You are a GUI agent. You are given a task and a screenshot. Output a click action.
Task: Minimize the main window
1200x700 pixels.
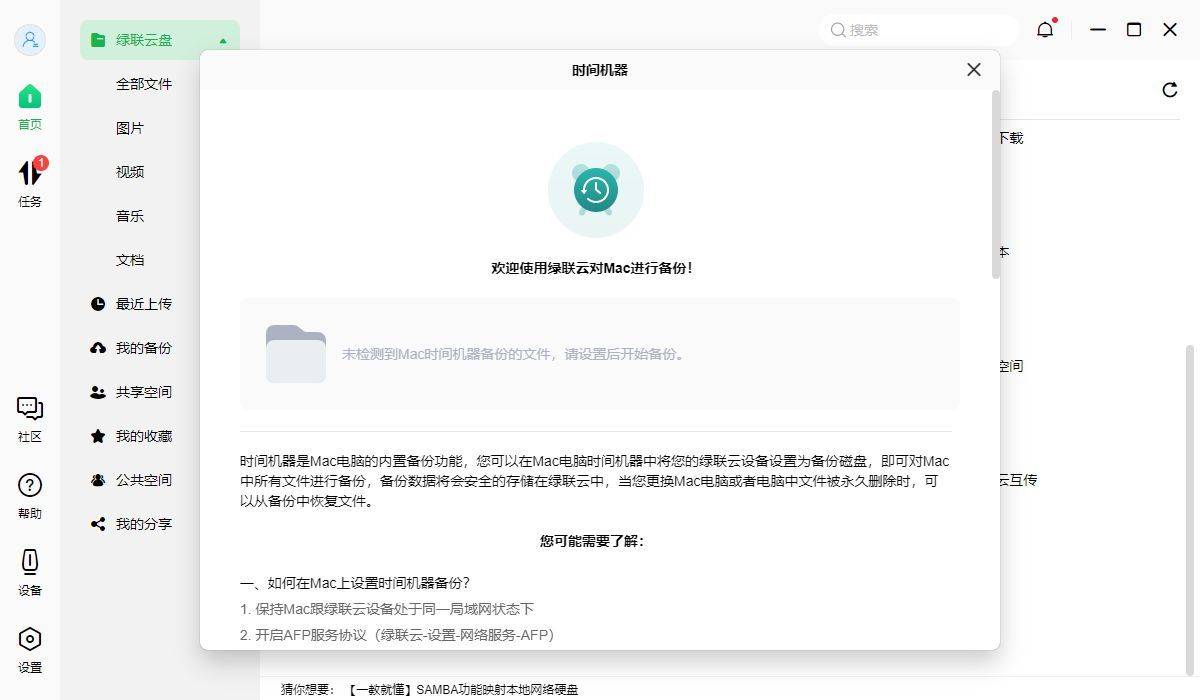pos(1098,29)
